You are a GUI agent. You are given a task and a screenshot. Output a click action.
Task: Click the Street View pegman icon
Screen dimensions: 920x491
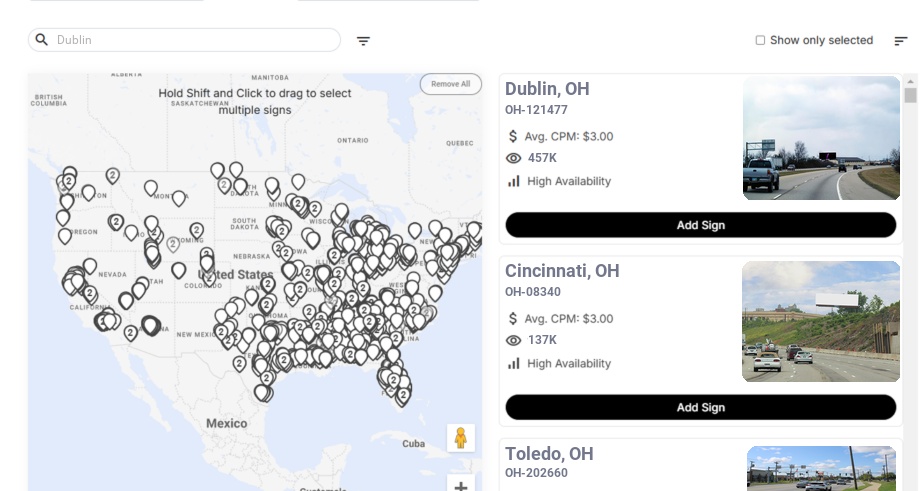[x=460, y=438]
